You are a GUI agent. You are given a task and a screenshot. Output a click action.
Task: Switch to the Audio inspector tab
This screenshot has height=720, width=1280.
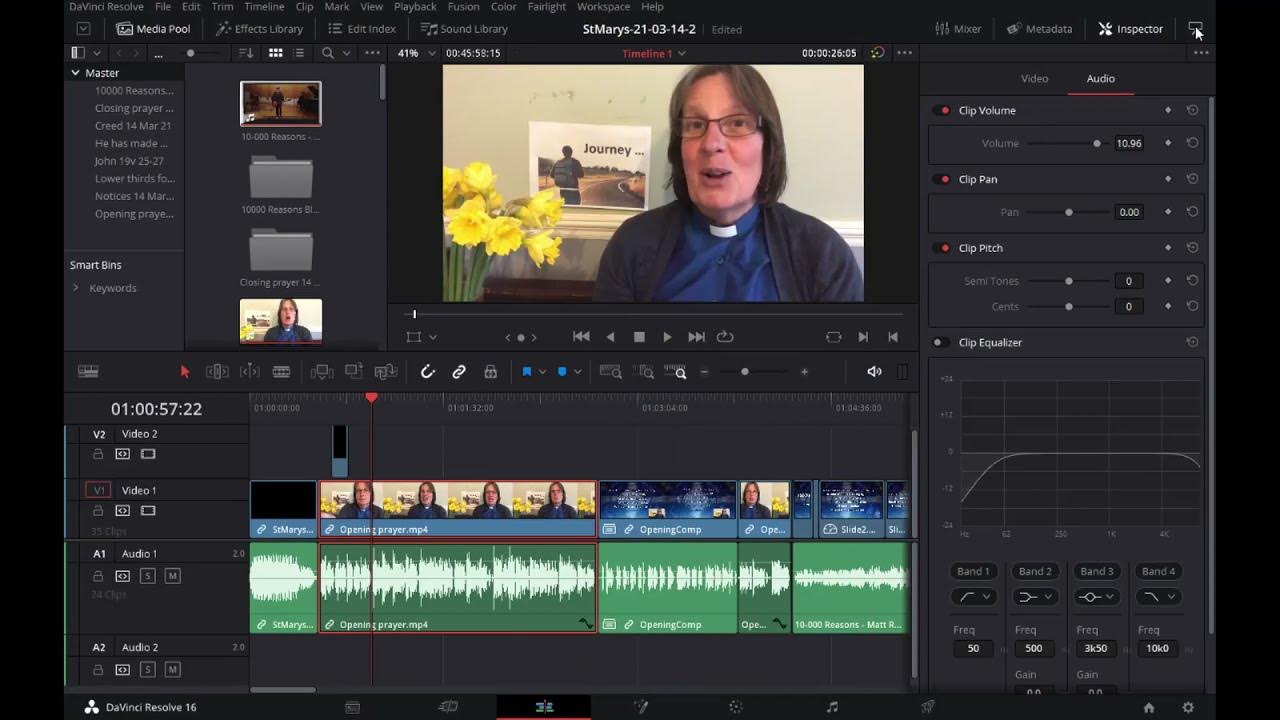[x=1100, y=79]
